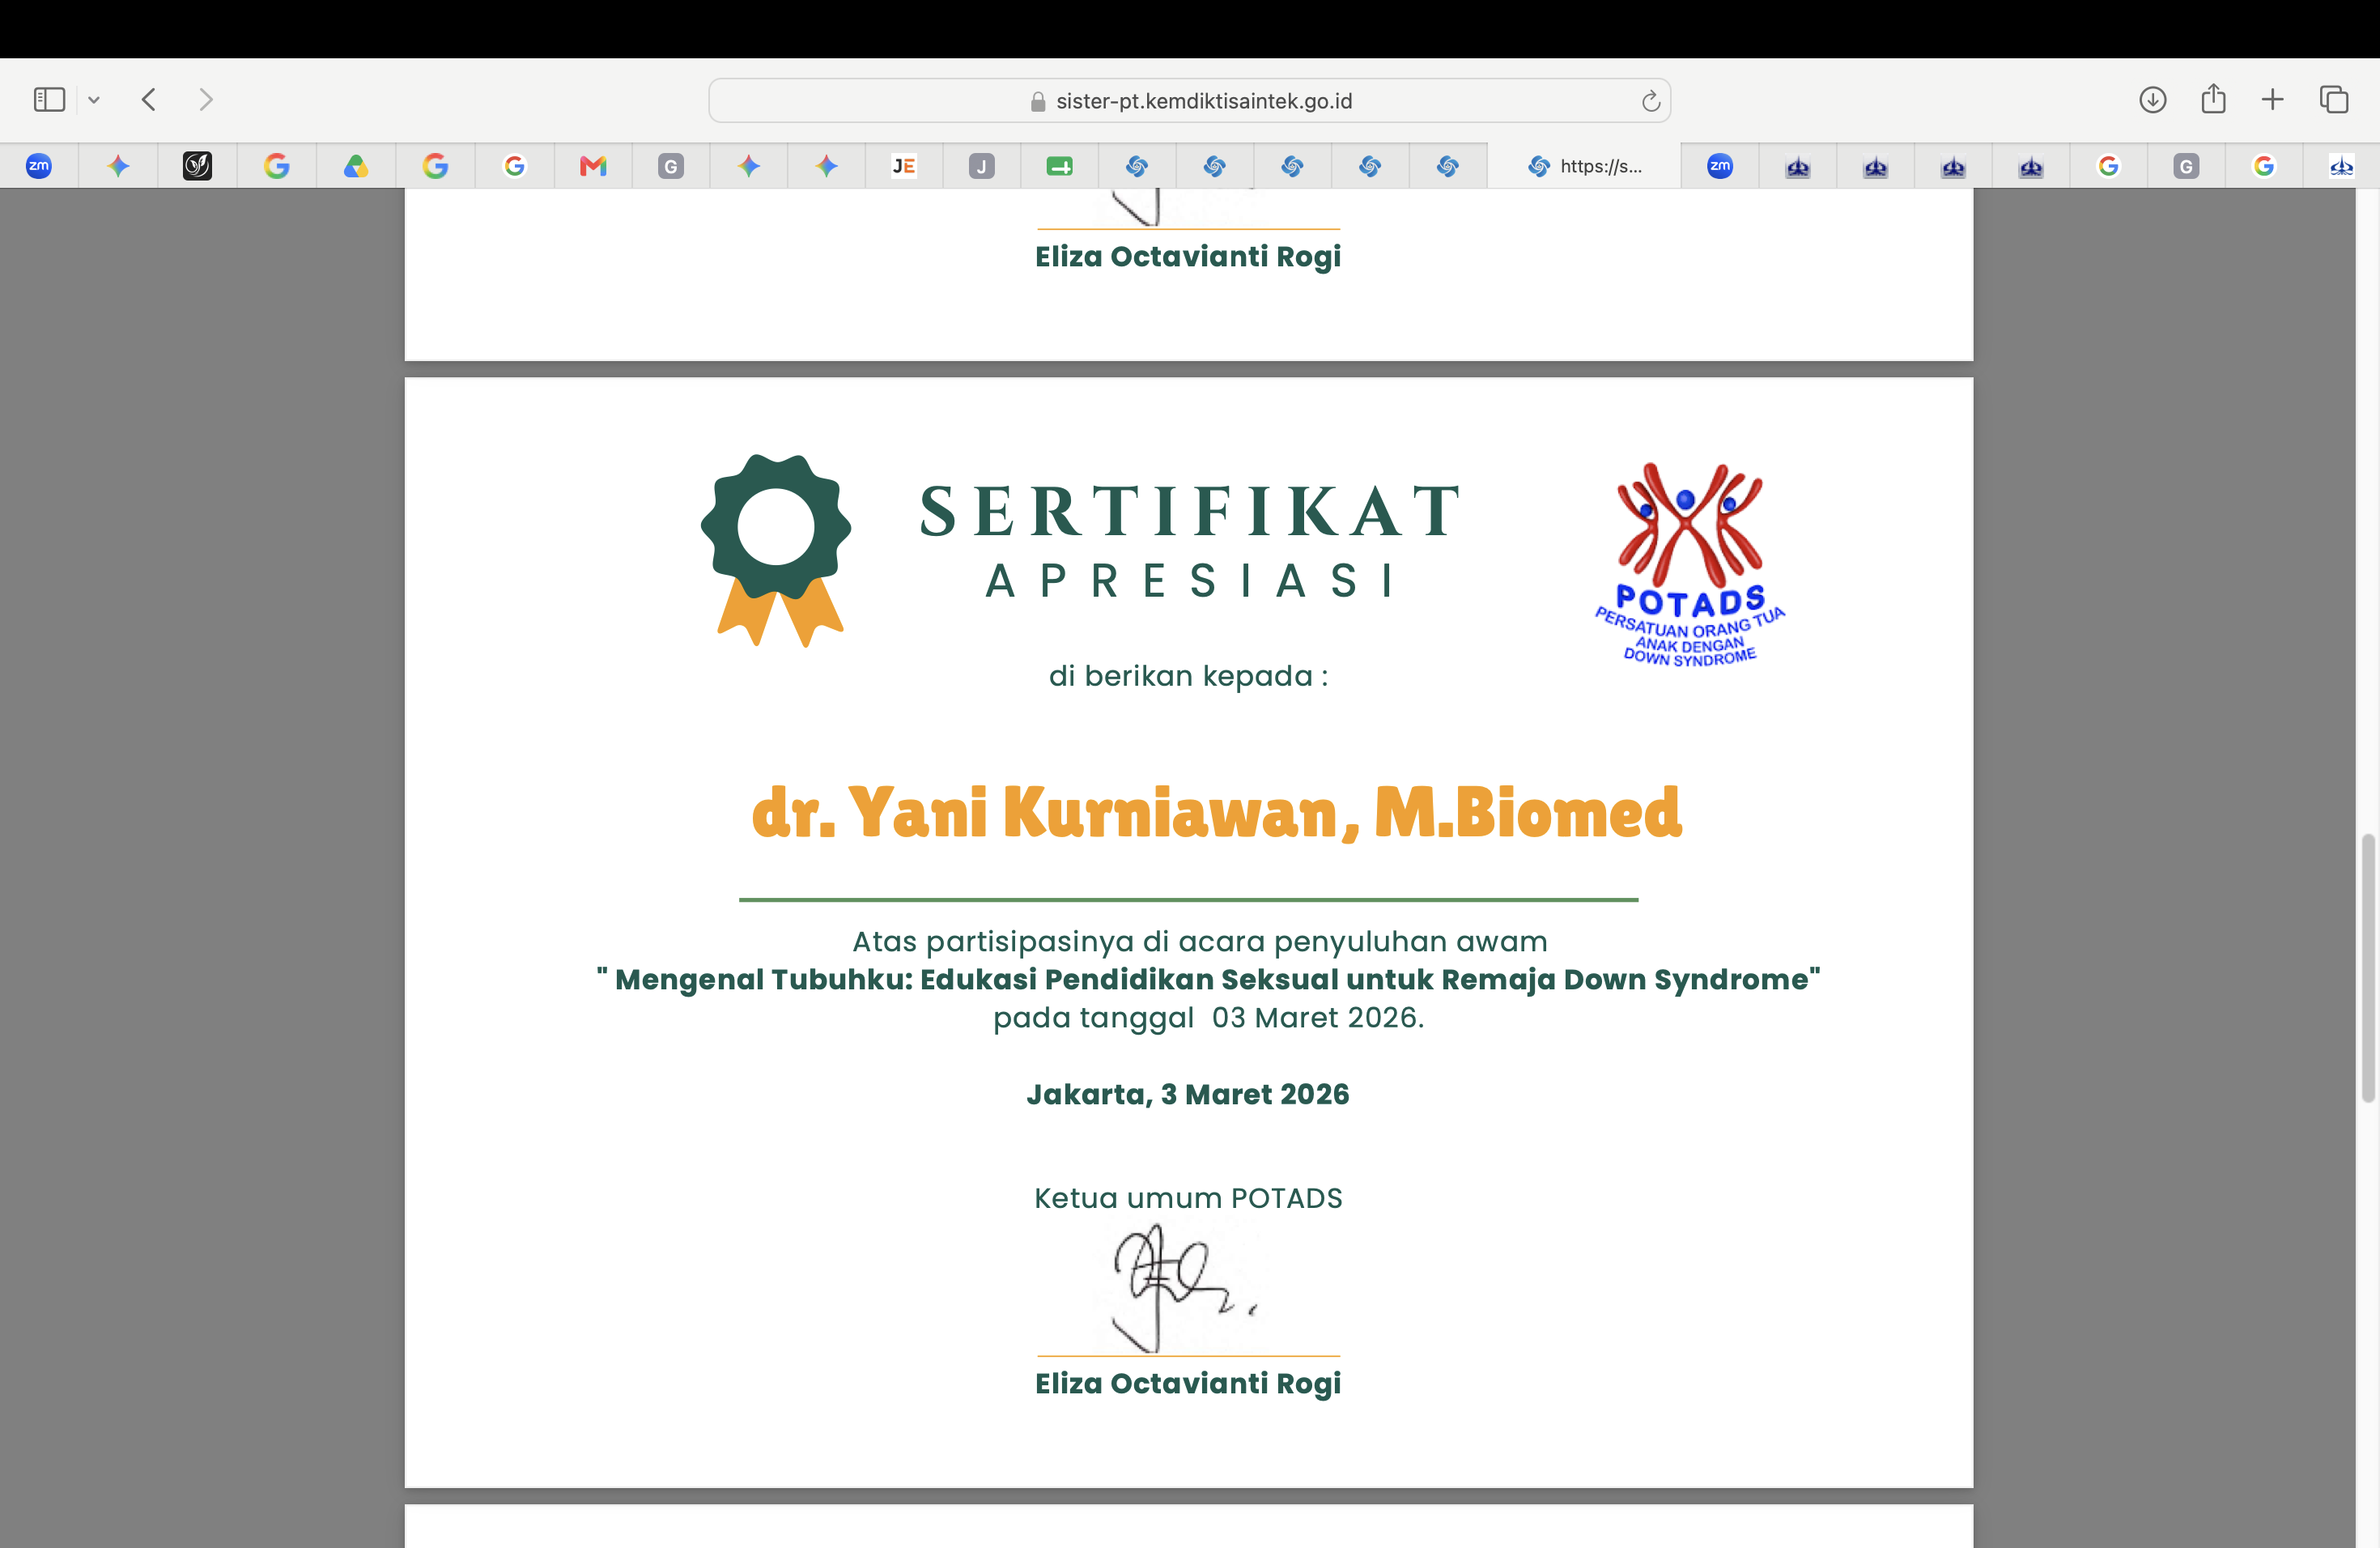Show the tab overview
2380x1548 pixels.
(2334, 100)
